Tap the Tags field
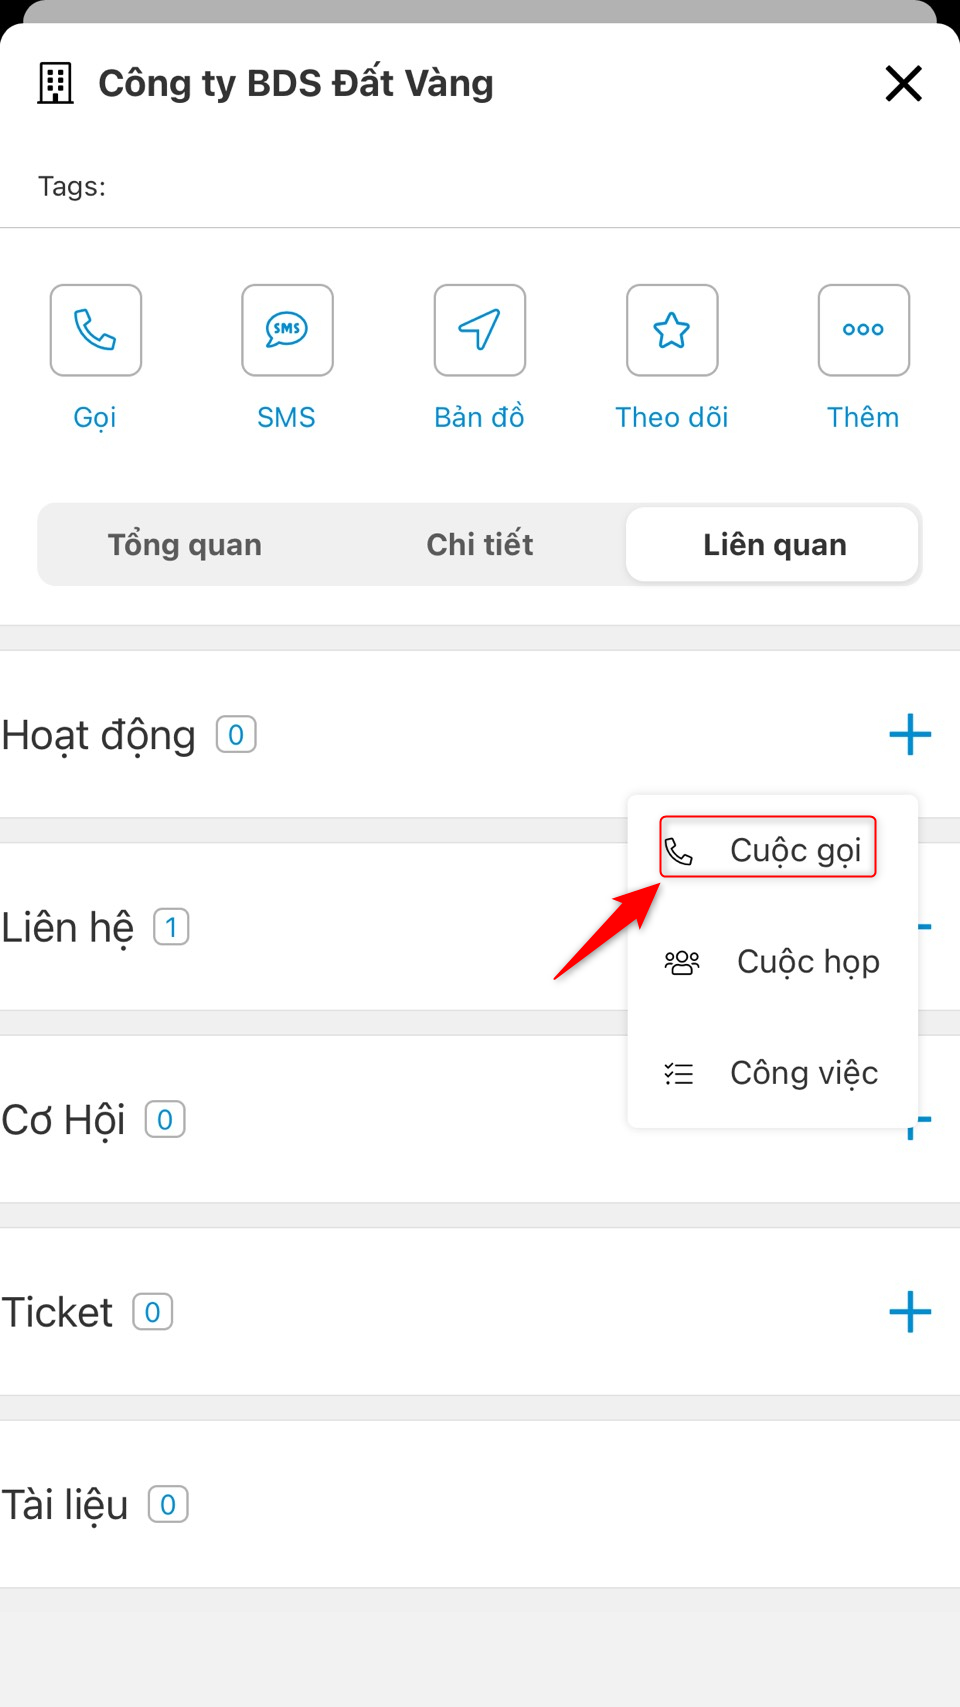This screenshot has height=1707, width=960. tap(480, 186)
